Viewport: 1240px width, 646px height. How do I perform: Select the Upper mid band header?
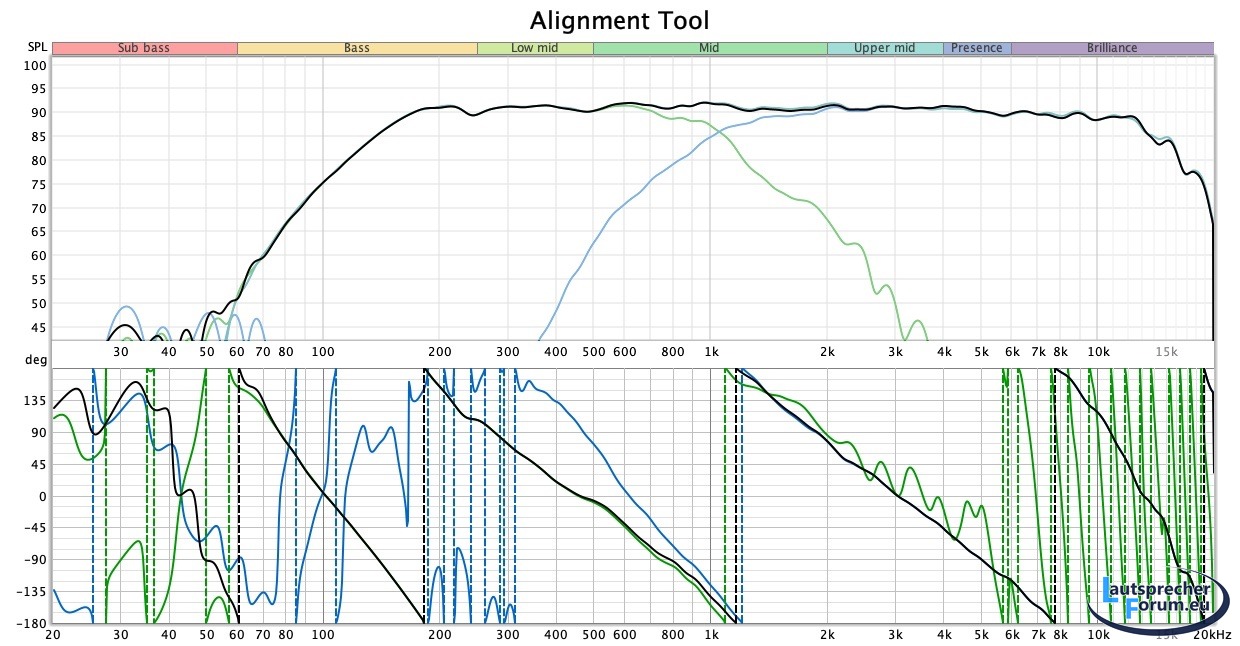[x=884, y=48]
